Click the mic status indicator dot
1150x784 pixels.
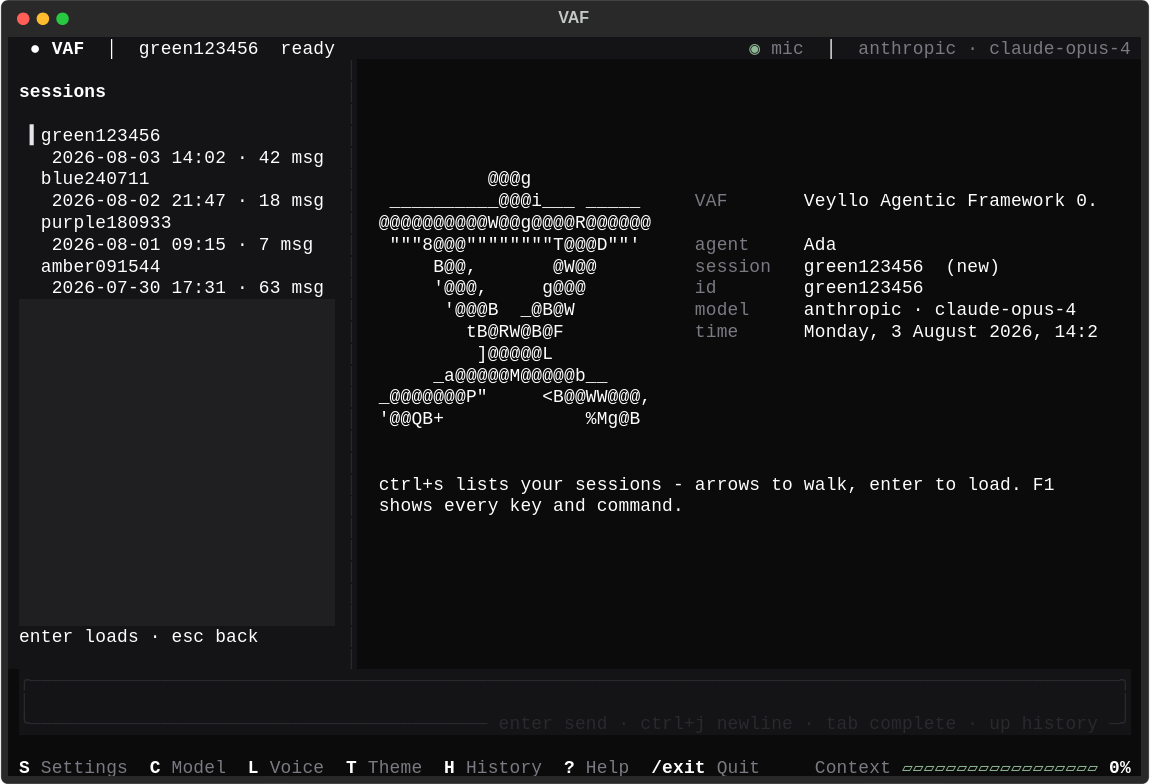[754, 49]
